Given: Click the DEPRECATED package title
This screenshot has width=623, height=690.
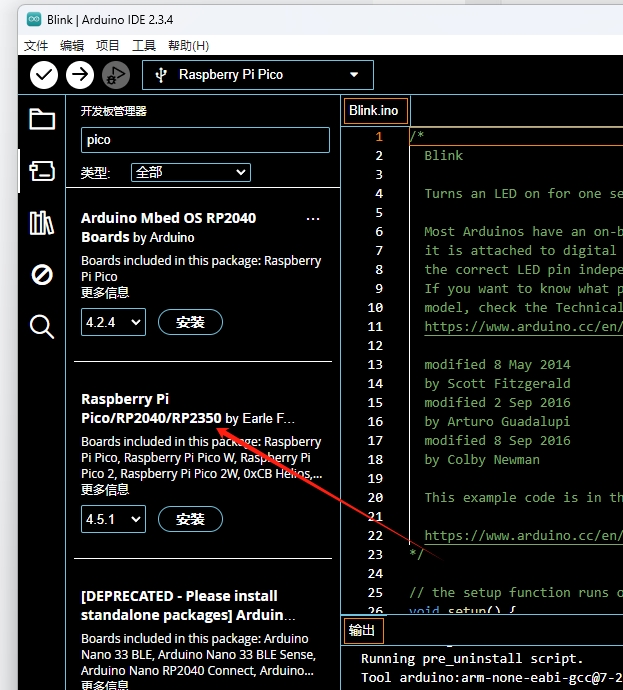Looking at the screenshot, I should [187, 605].
